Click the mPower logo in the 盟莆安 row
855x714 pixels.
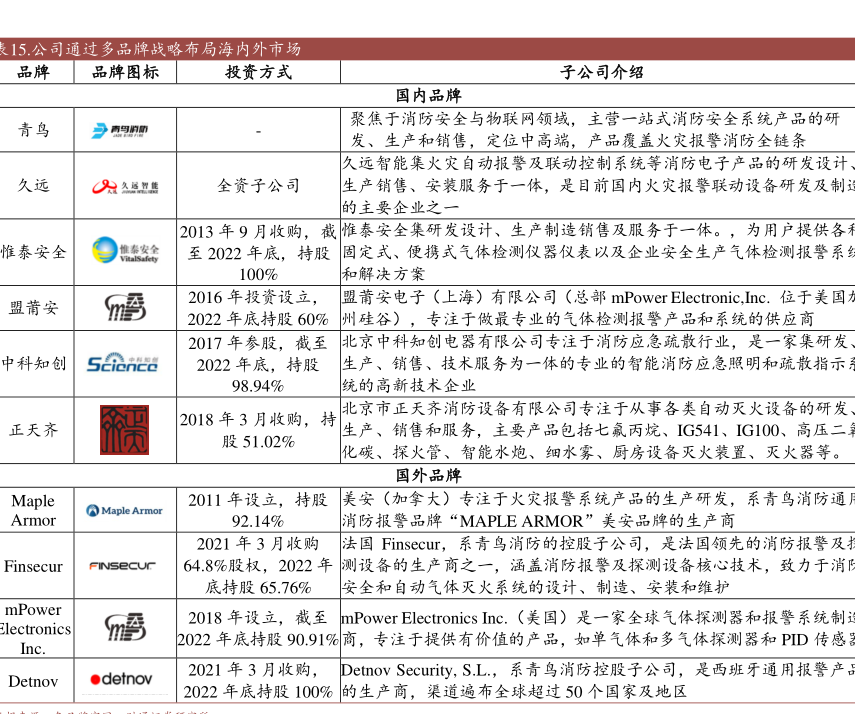click(x=125, y=307)
